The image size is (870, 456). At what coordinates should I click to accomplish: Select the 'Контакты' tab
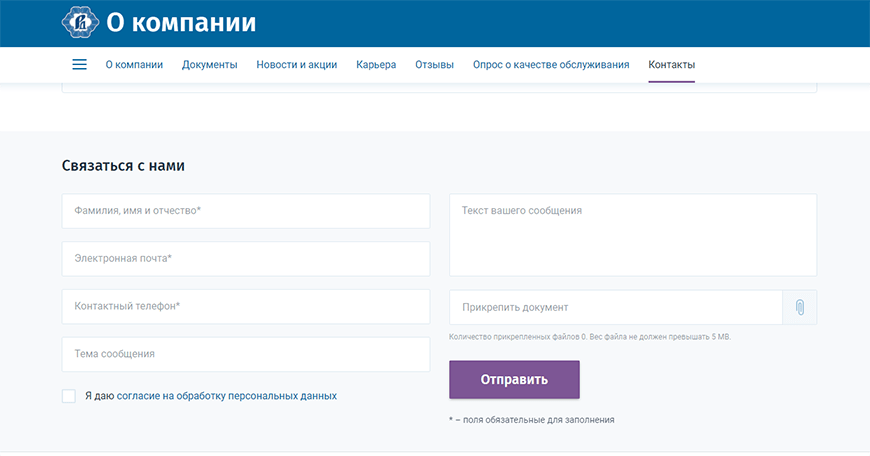pyautogui.click(x=671, y=65)
